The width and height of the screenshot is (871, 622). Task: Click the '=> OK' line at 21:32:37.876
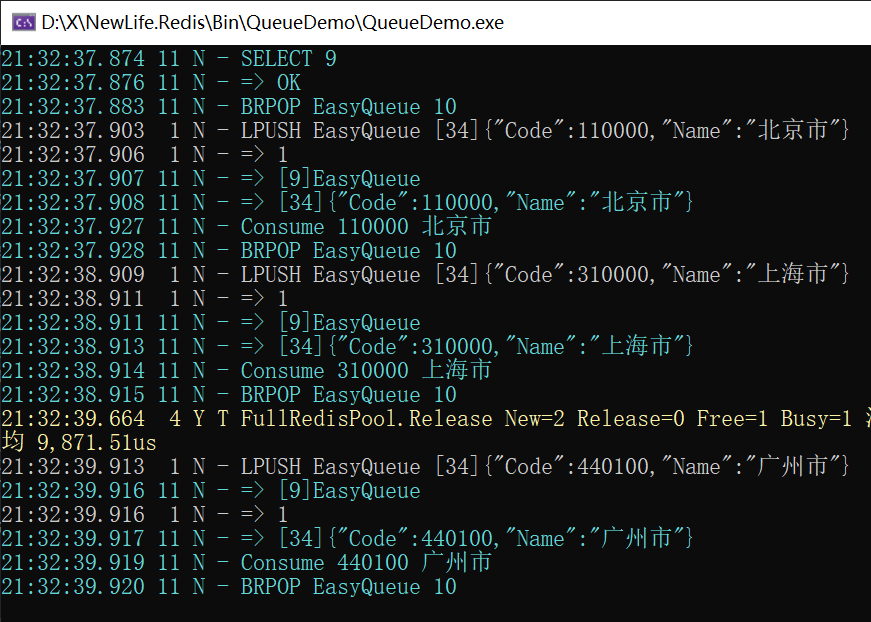(x=151, y=82)
